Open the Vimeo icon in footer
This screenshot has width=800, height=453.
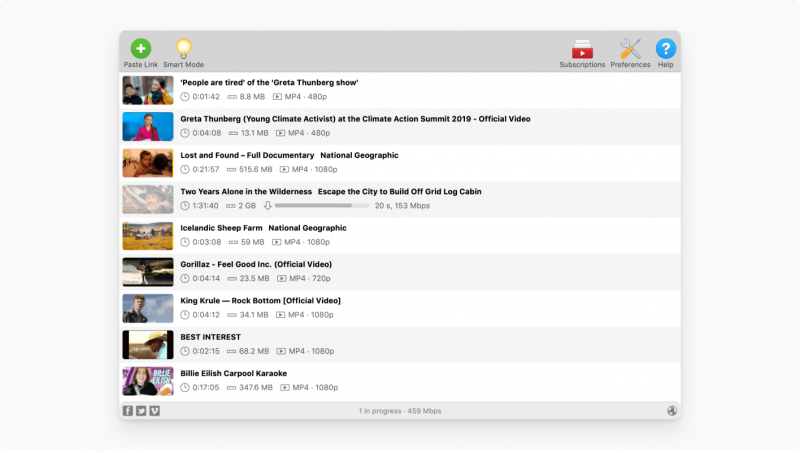154,411
